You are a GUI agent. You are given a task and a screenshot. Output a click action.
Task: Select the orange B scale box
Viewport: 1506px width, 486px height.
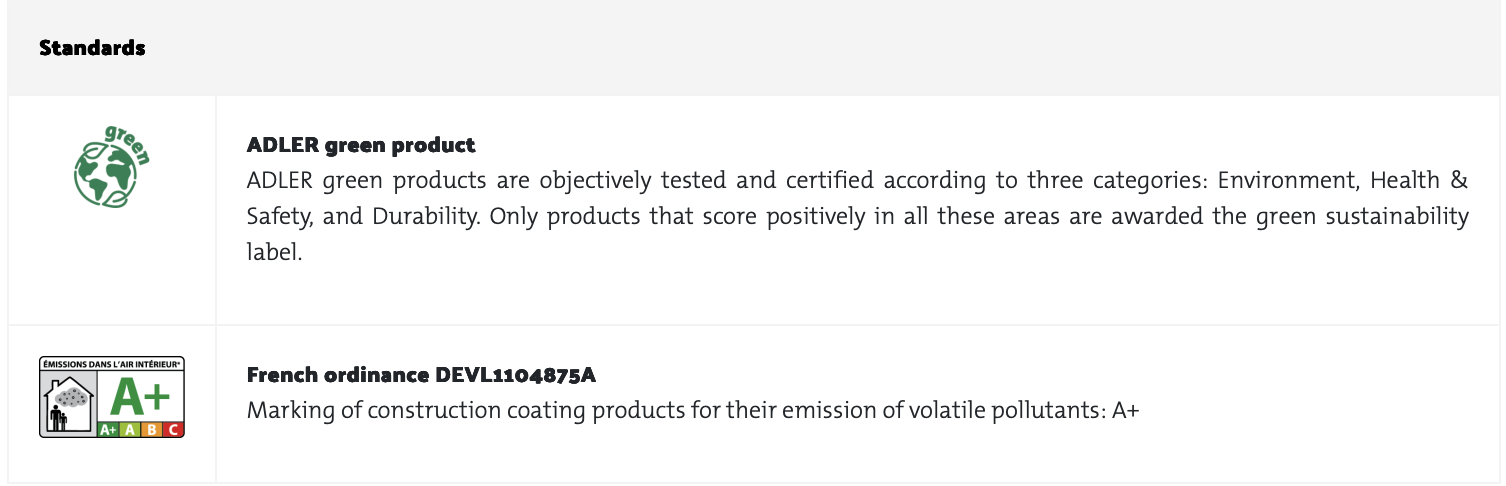152,430
